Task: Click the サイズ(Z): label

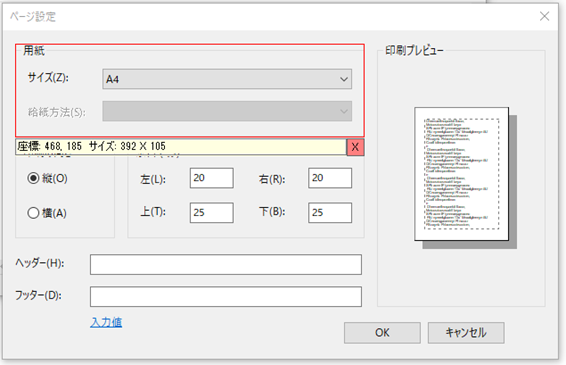Action: (48, 77)
